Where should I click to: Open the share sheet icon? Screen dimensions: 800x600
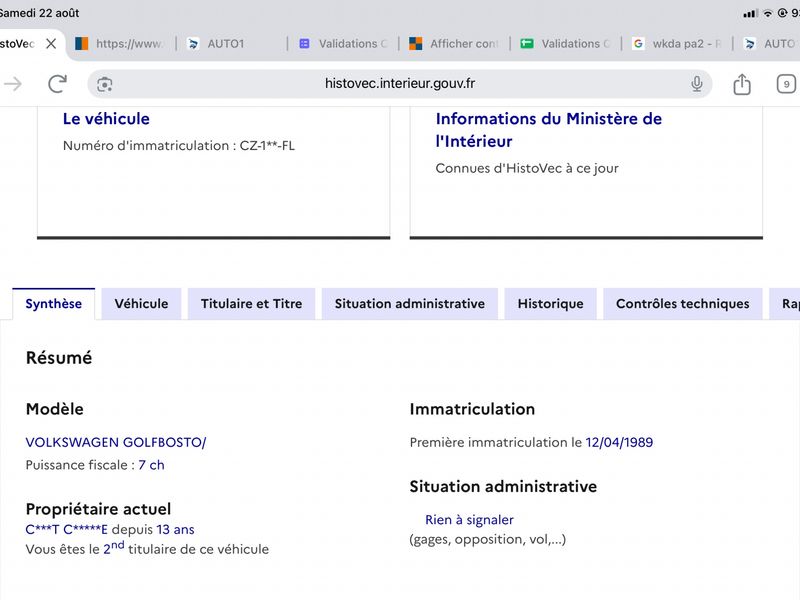pos(742,84)
